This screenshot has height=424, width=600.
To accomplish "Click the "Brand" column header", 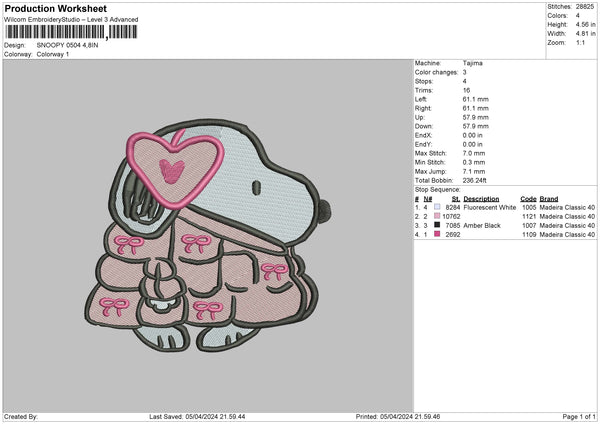I will [549, 199].
